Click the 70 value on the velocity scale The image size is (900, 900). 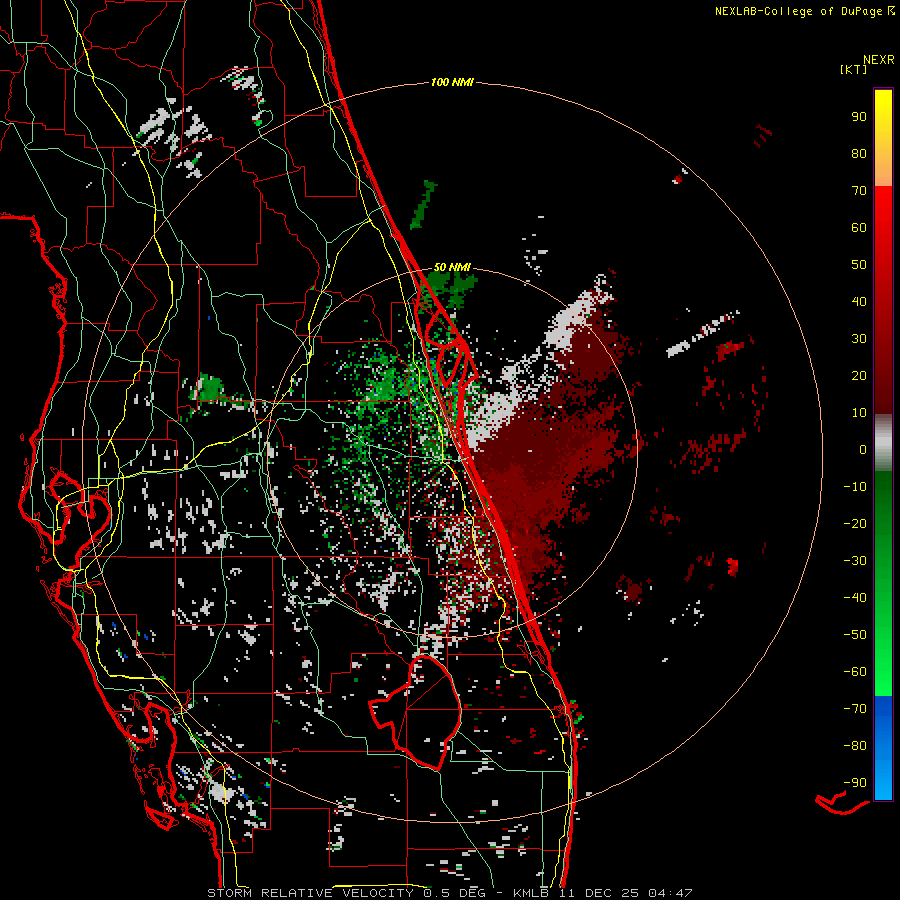859,191
